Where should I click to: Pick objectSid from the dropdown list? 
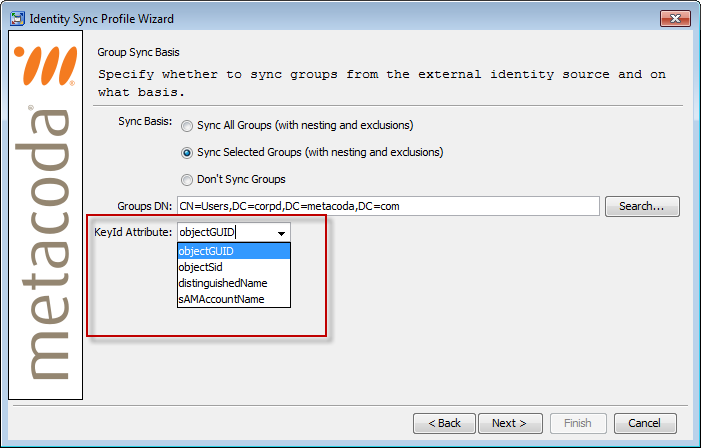[234, 267]
